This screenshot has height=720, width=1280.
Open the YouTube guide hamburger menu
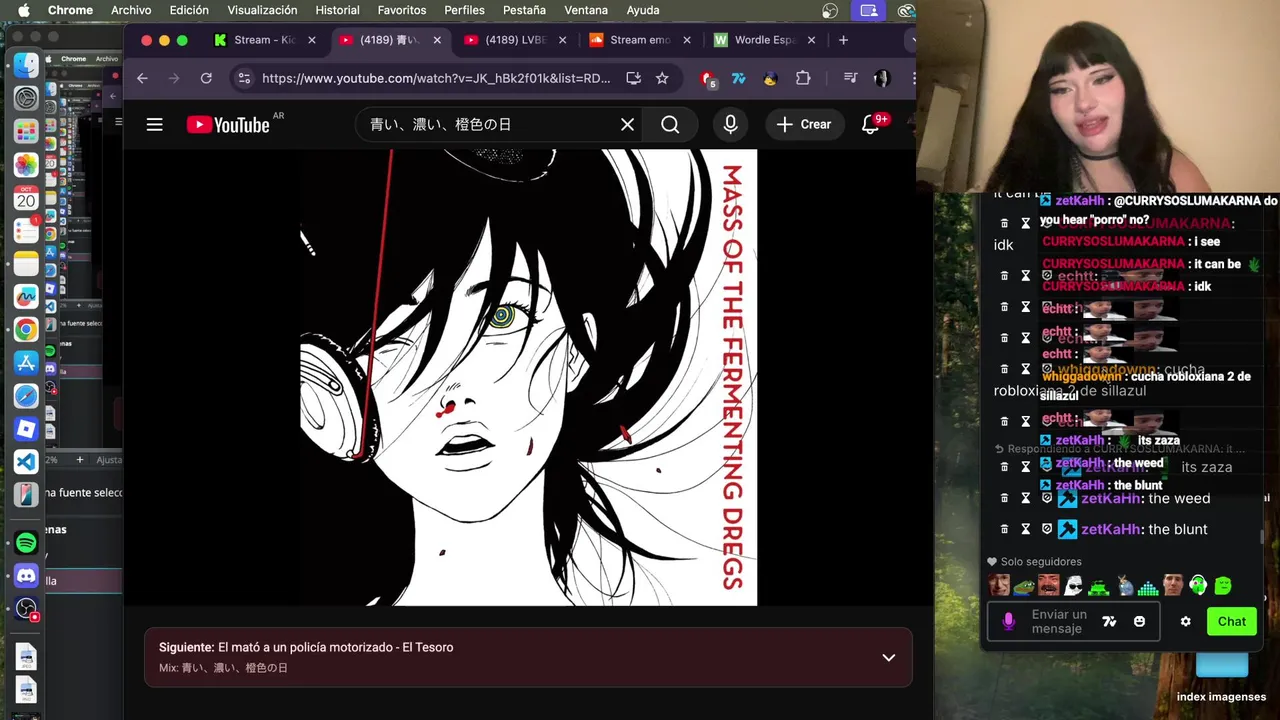[x=154, y=125]
